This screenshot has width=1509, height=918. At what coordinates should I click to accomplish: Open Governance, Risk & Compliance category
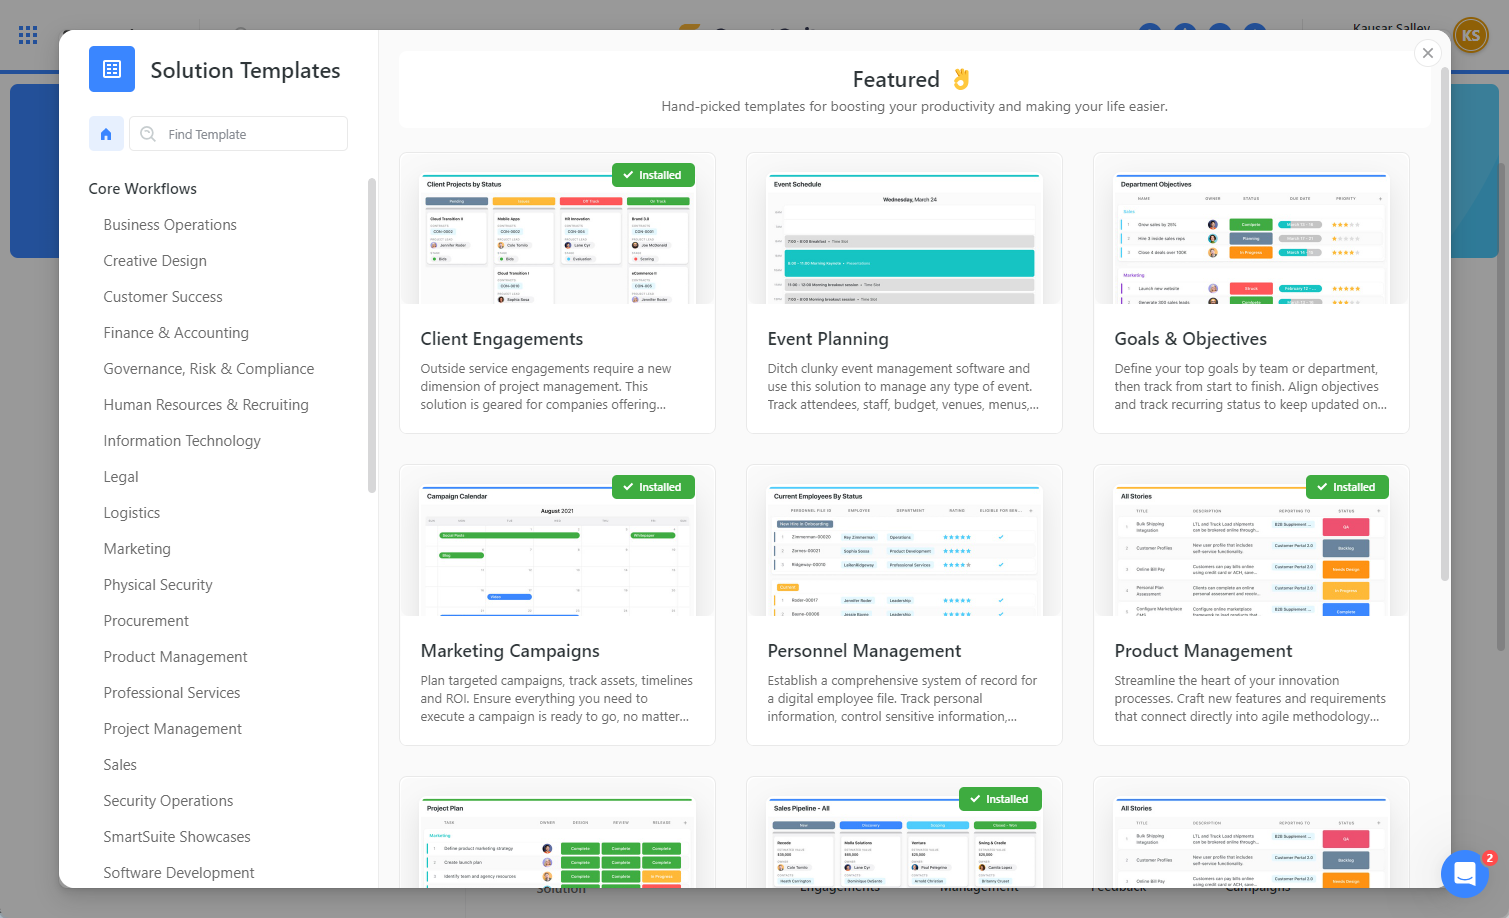[x=209, y=369]
